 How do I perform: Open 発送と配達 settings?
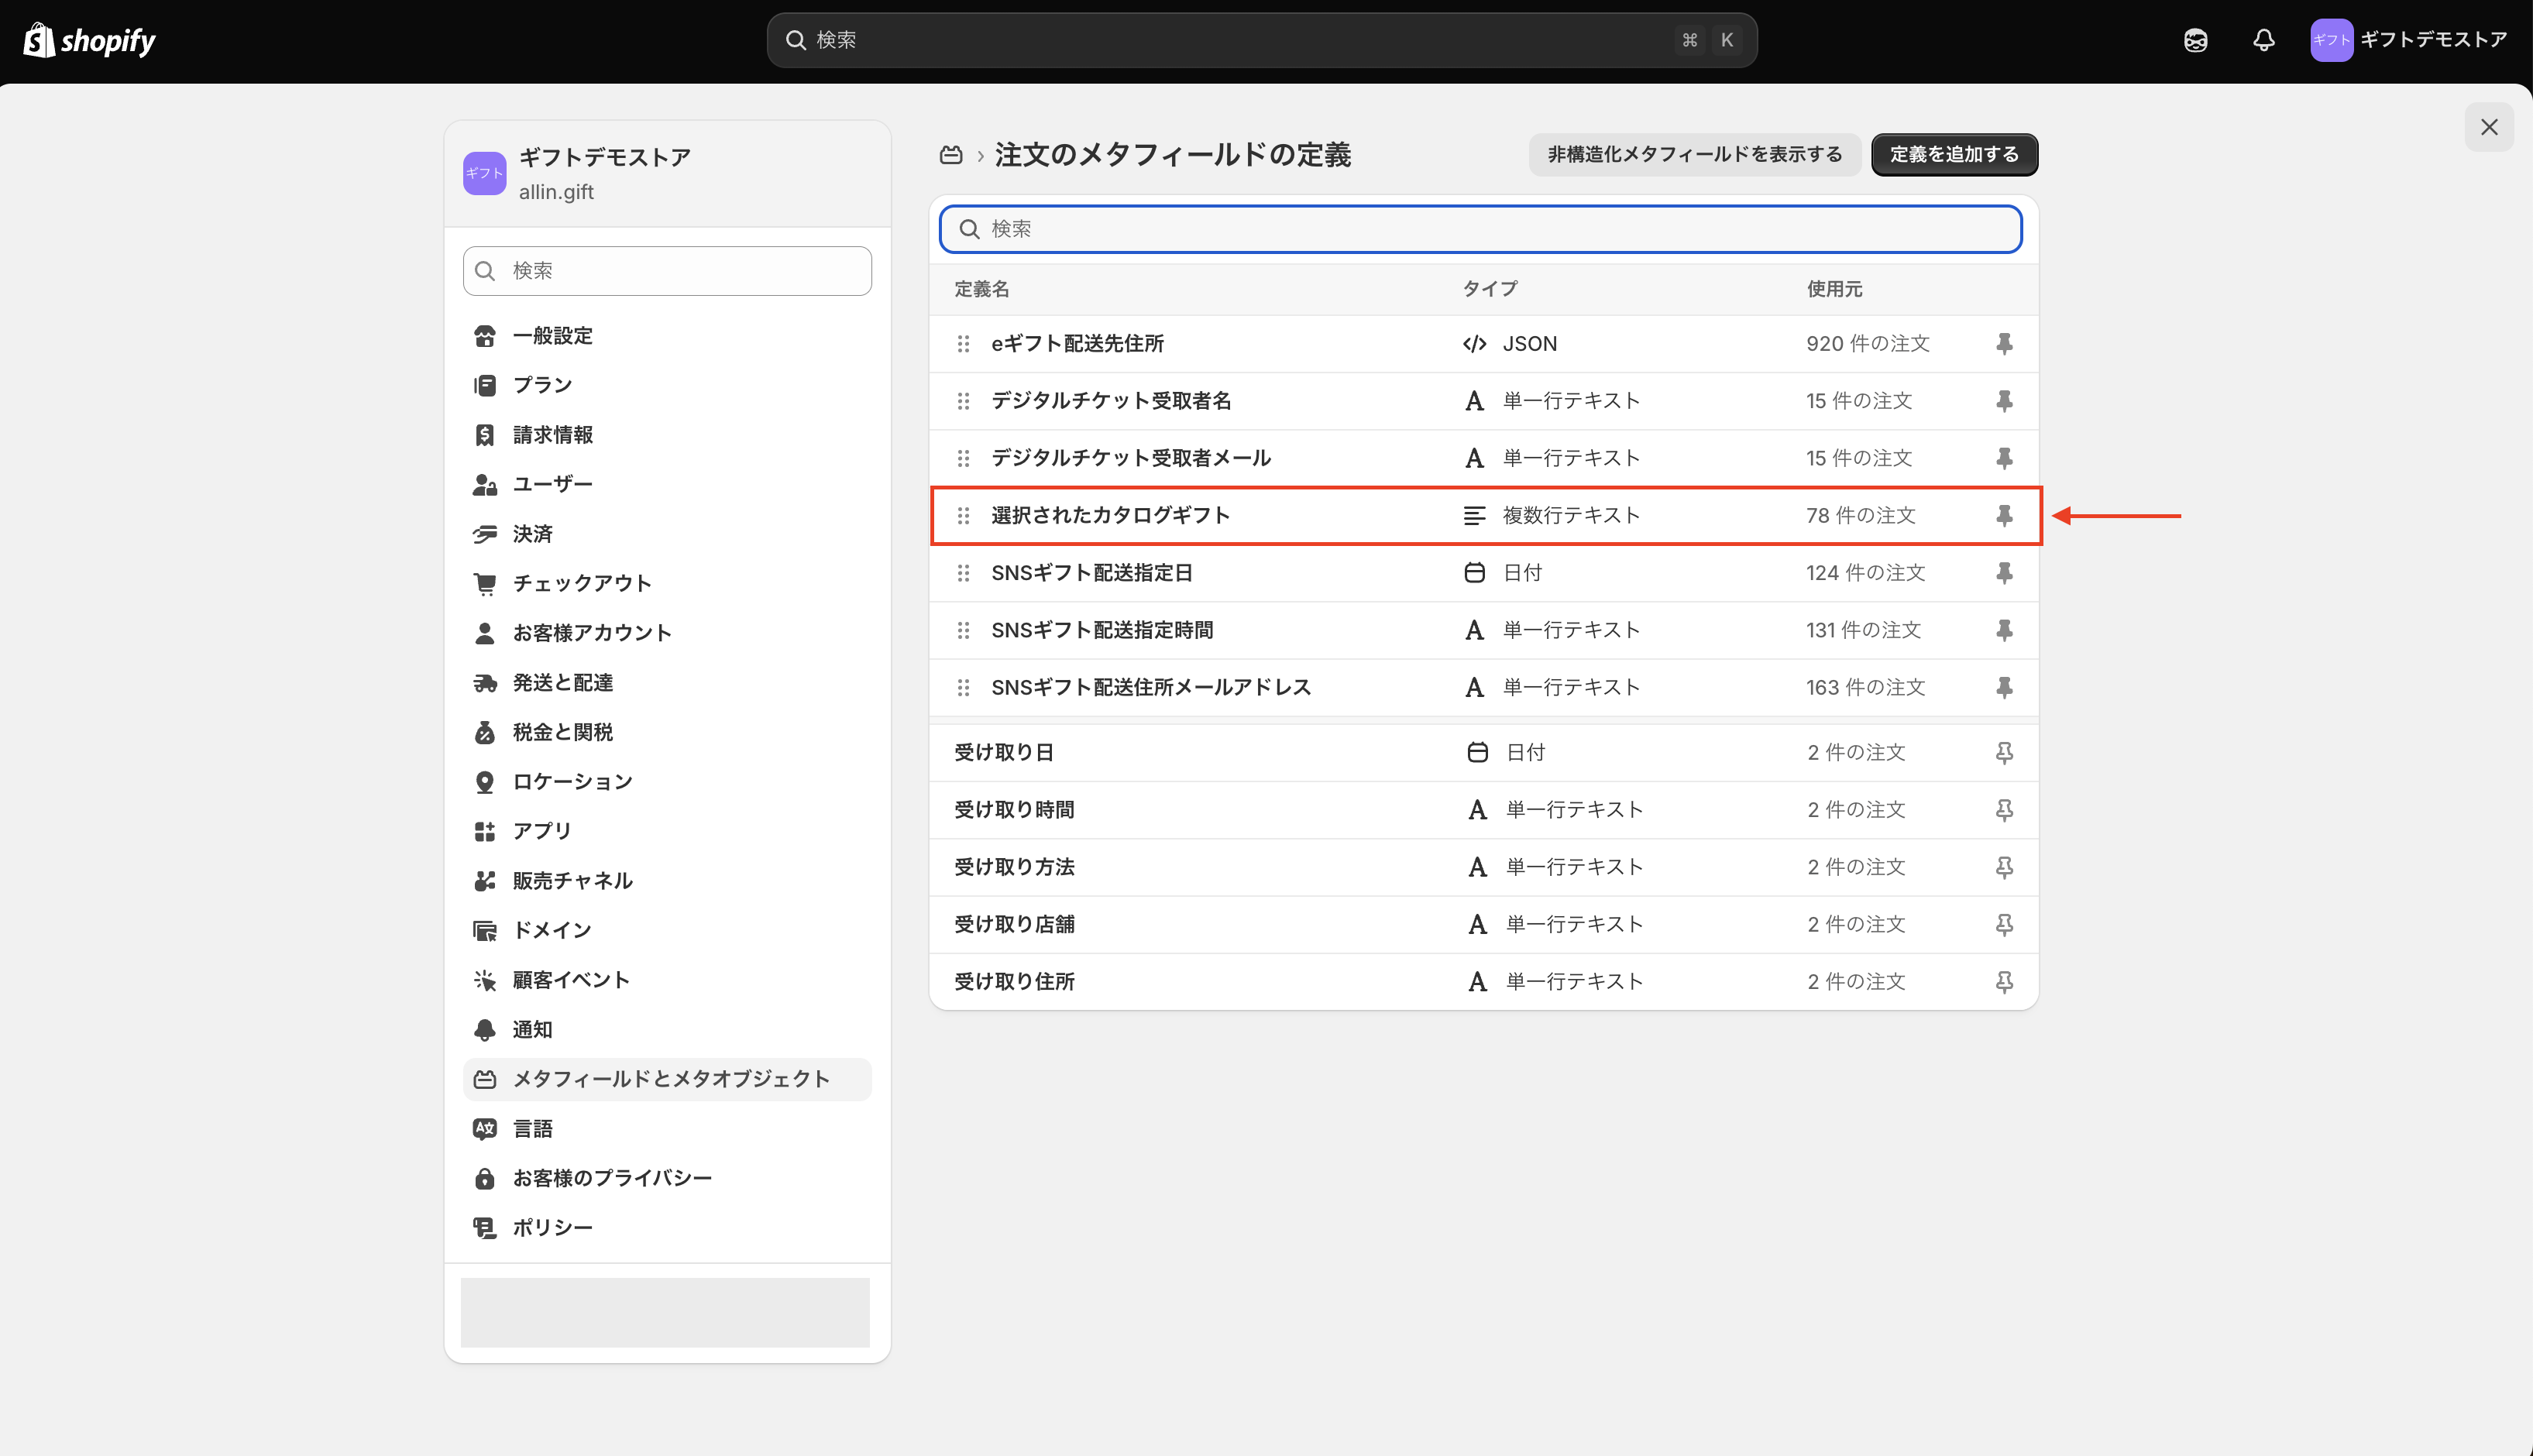pyautogui.click(x=667, y=683)
